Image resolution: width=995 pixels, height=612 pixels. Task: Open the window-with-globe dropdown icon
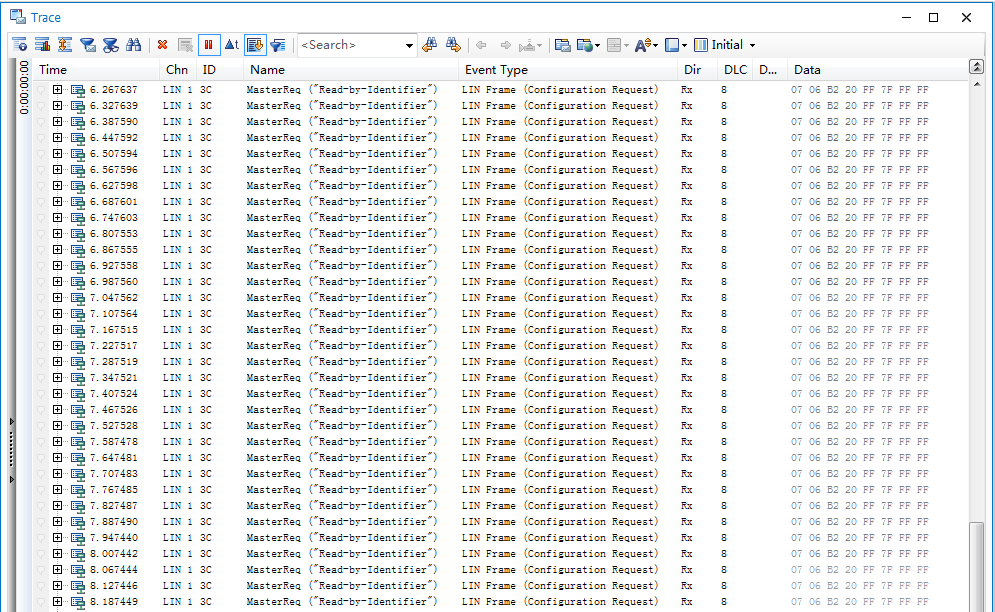[588, 45]
